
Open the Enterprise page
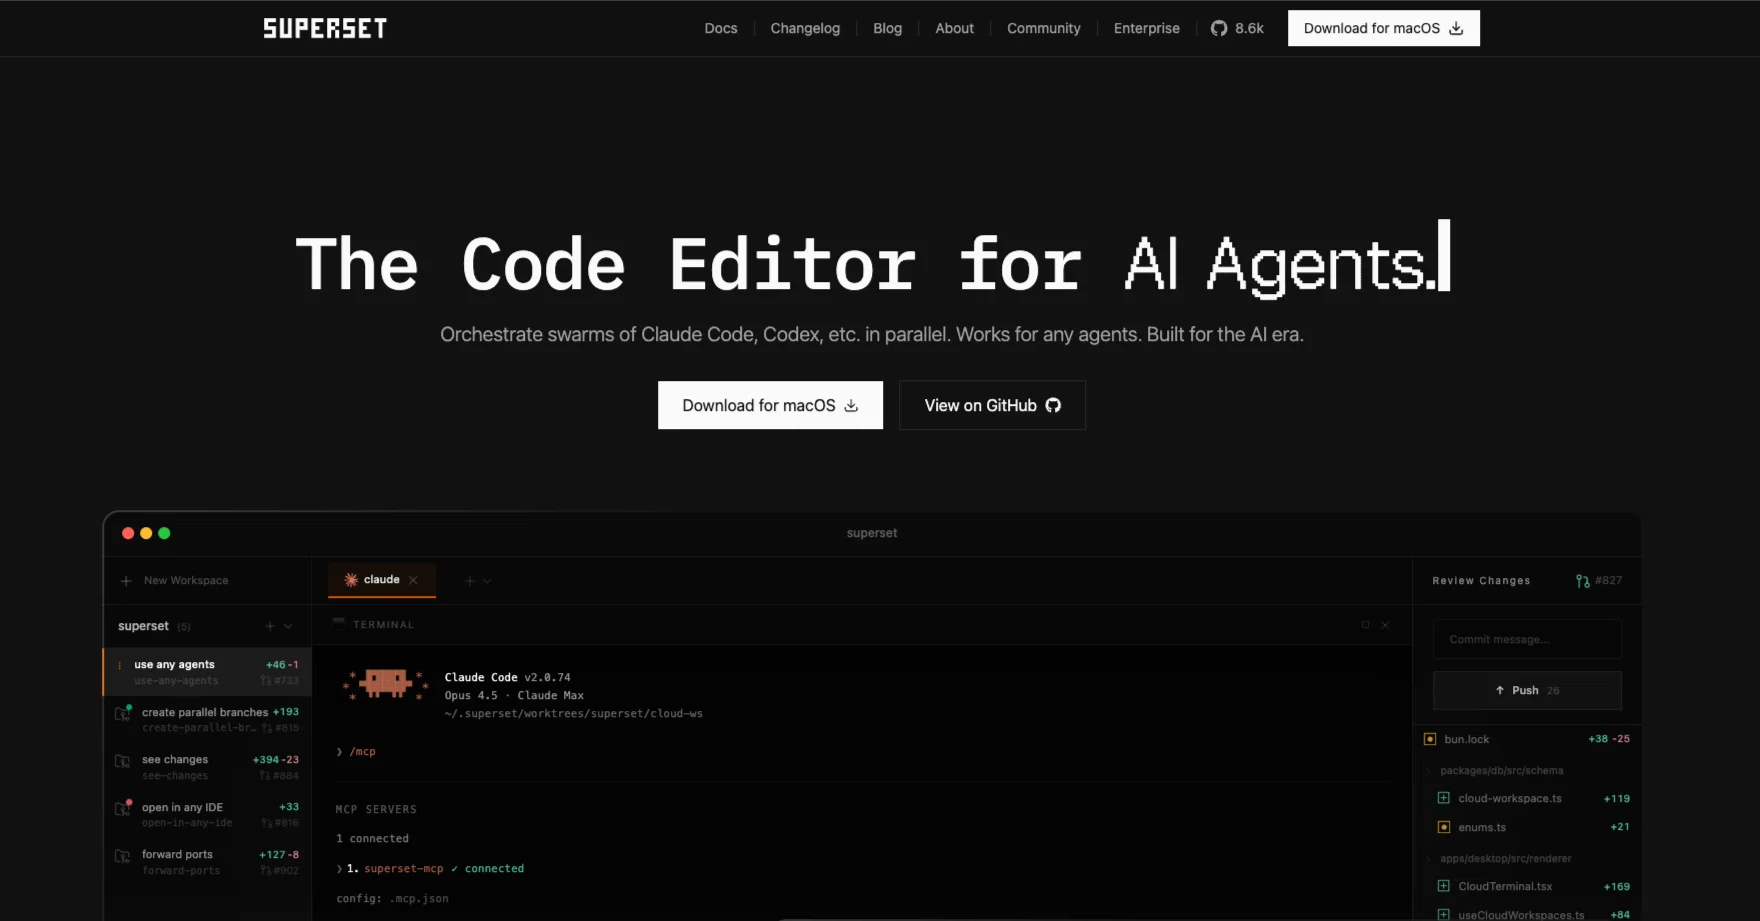coord(1147,28)
